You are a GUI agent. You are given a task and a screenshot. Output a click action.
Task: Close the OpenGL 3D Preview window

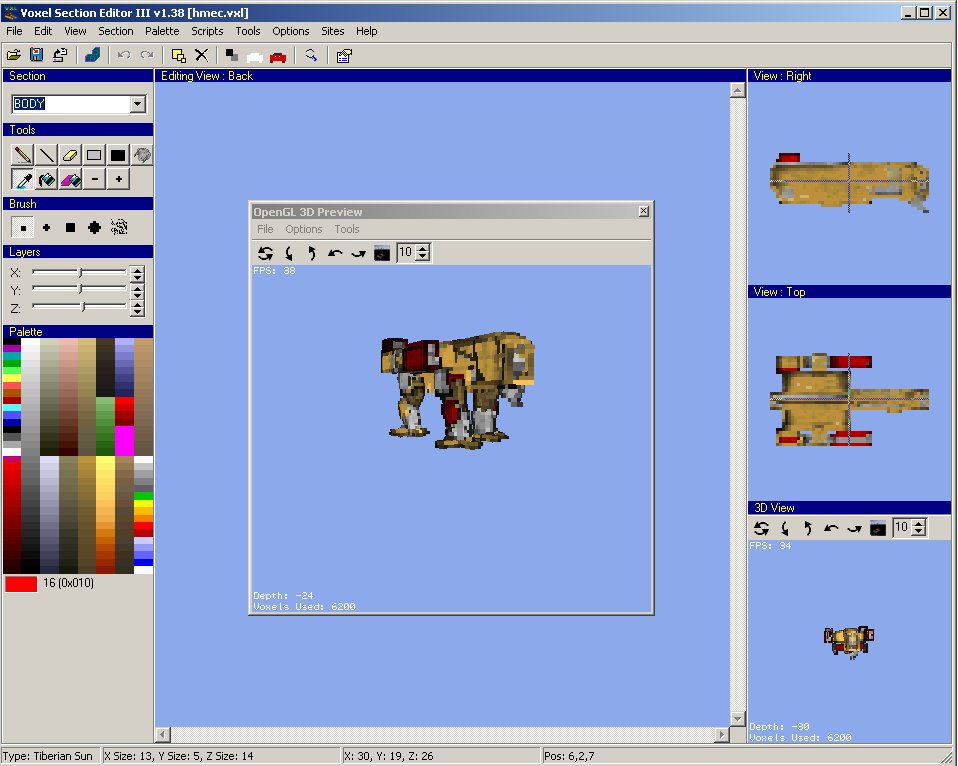tap(643, 211)
